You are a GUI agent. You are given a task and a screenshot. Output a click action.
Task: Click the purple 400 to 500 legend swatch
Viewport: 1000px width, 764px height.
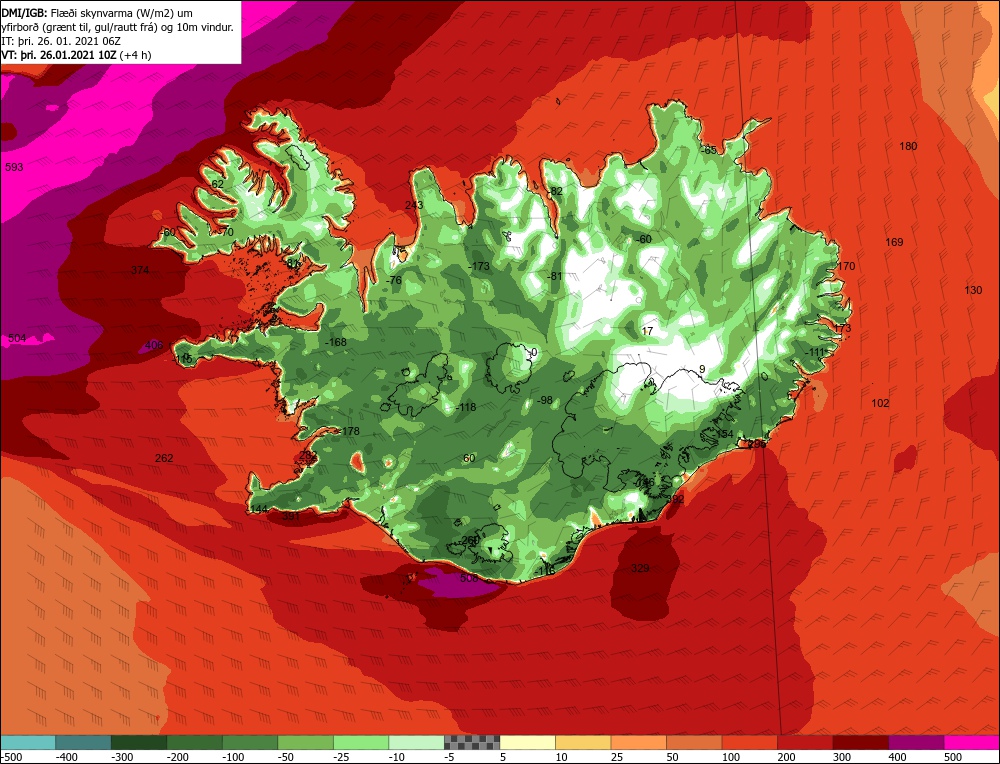coord(916,742)
